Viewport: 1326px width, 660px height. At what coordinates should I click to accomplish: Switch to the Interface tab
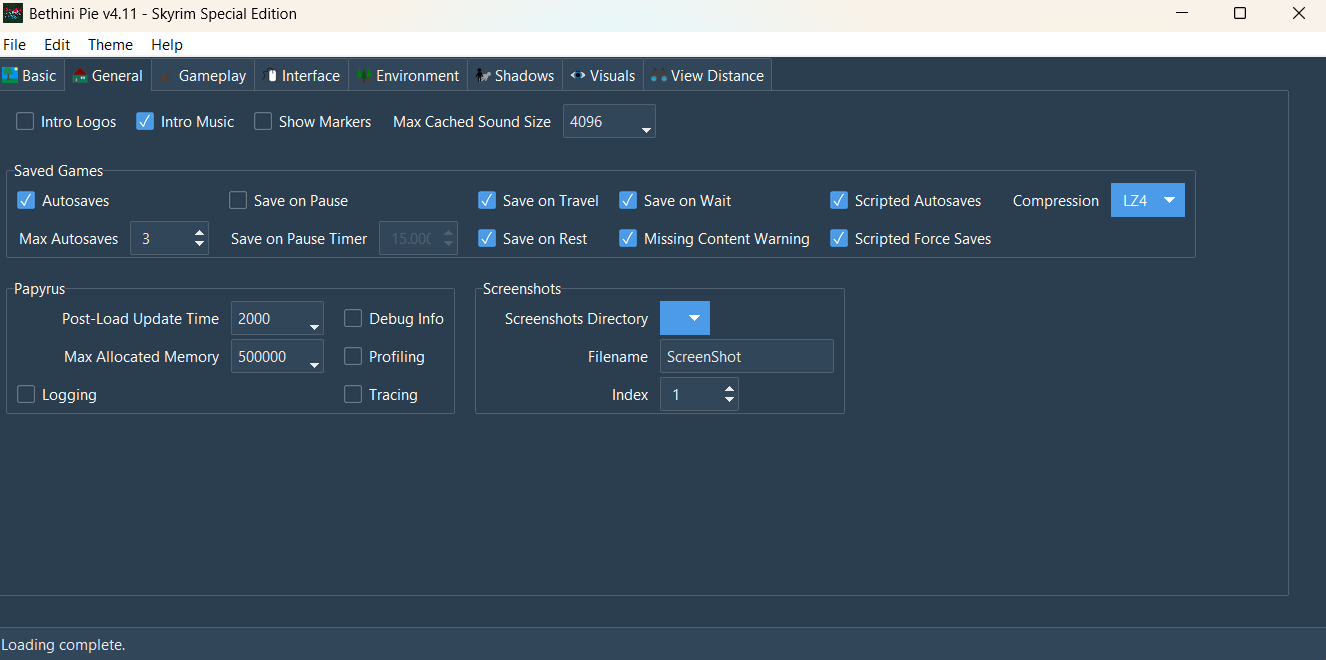302,75
